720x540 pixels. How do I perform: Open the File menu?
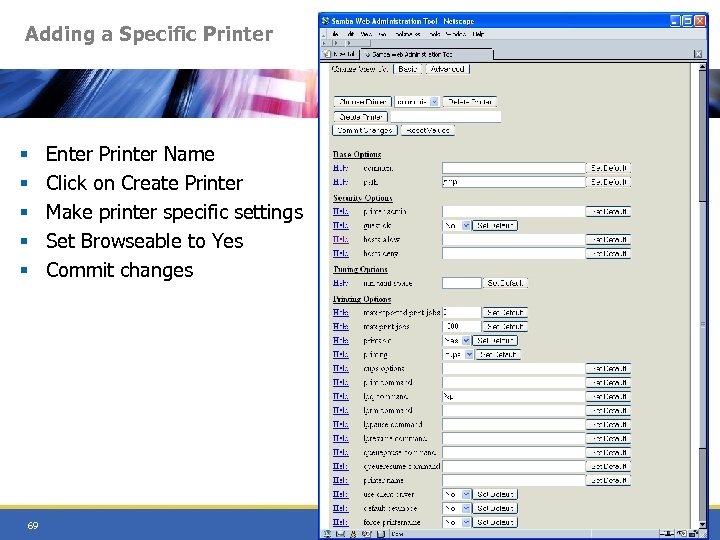click(336, 34)
